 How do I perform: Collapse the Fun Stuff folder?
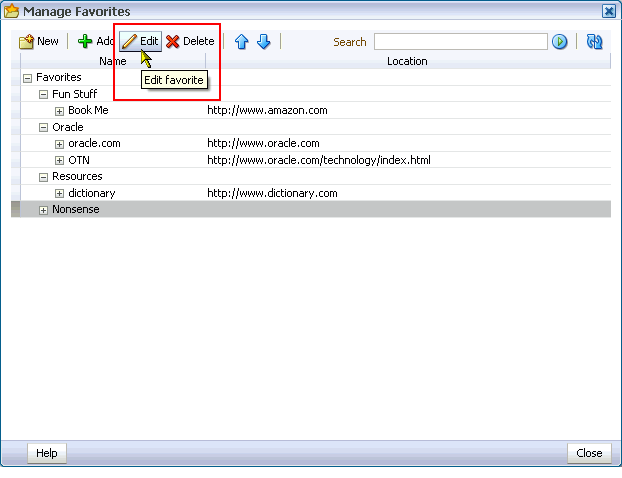point(43,94)
